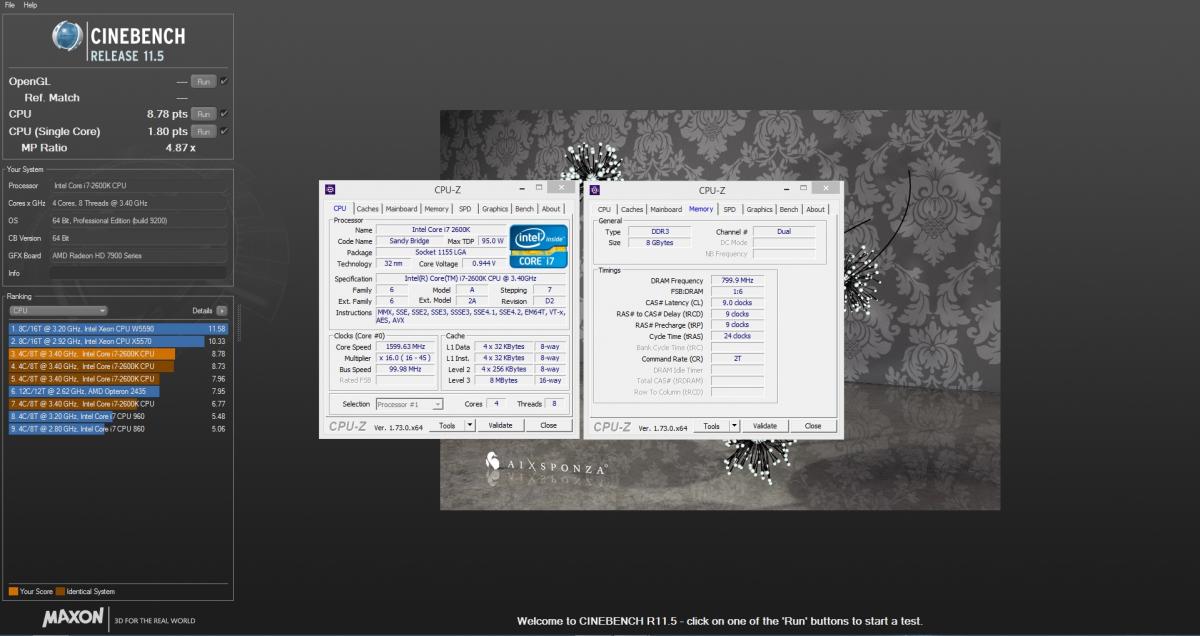Open the File menu
This screenshot has height=636, width=1200.
click(x=9, y=5)
